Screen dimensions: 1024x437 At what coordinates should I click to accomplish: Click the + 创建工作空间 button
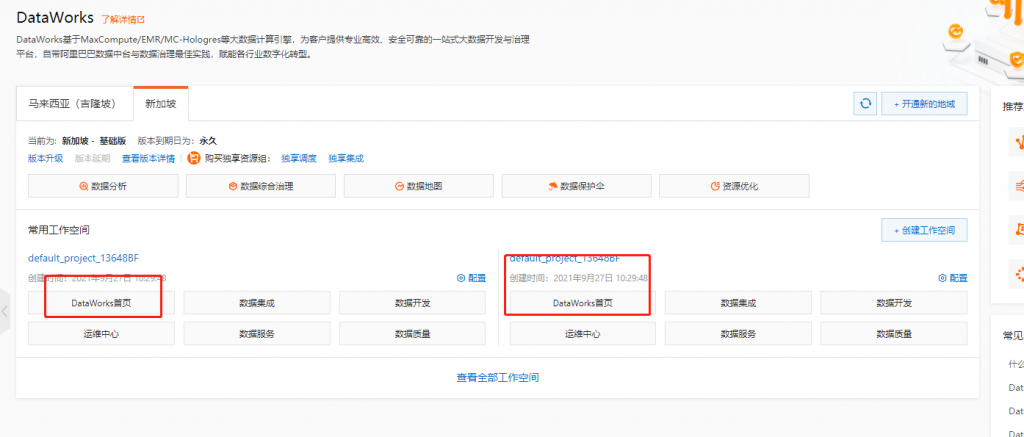point(924,230)
